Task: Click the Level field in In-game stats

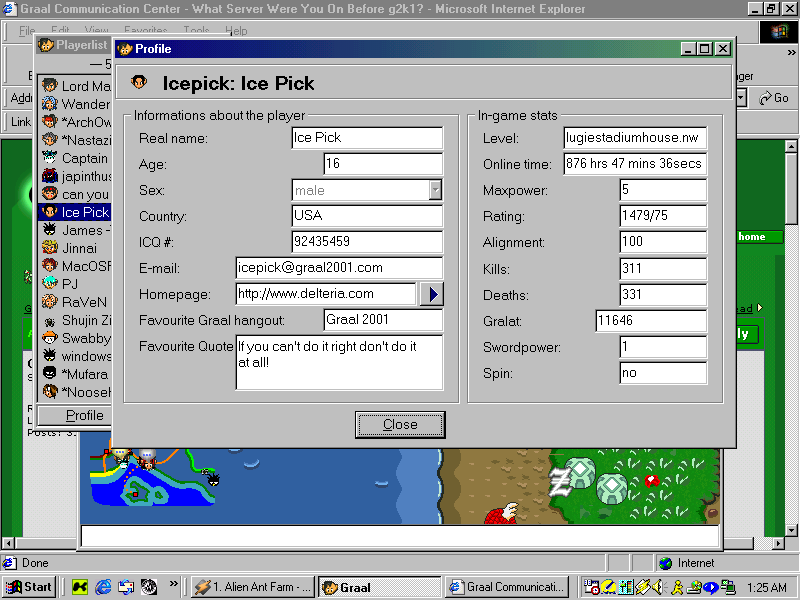Action: pos(635,138)
